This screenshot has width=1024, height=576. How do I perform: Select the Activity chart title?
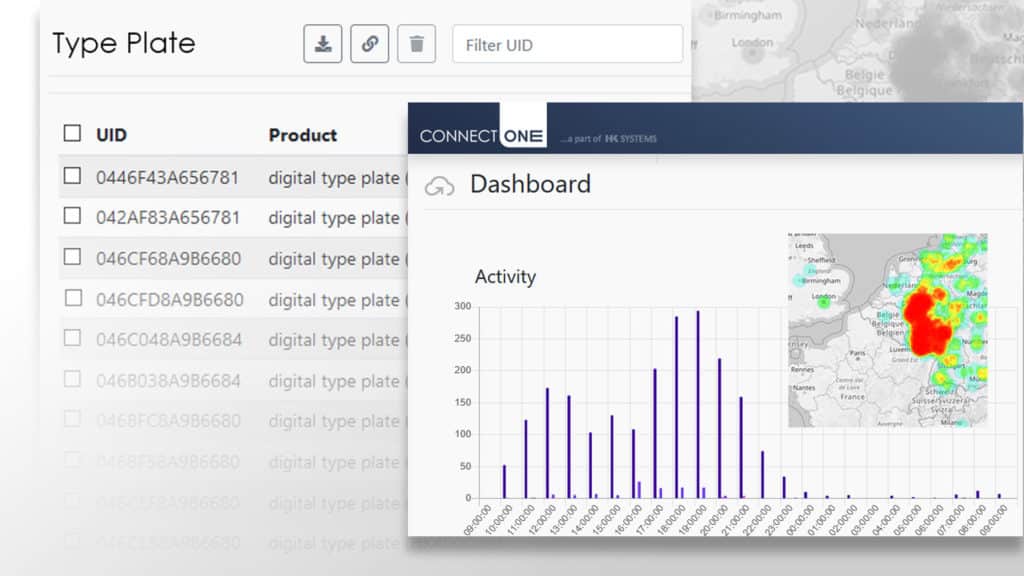[x=505, y=277]
